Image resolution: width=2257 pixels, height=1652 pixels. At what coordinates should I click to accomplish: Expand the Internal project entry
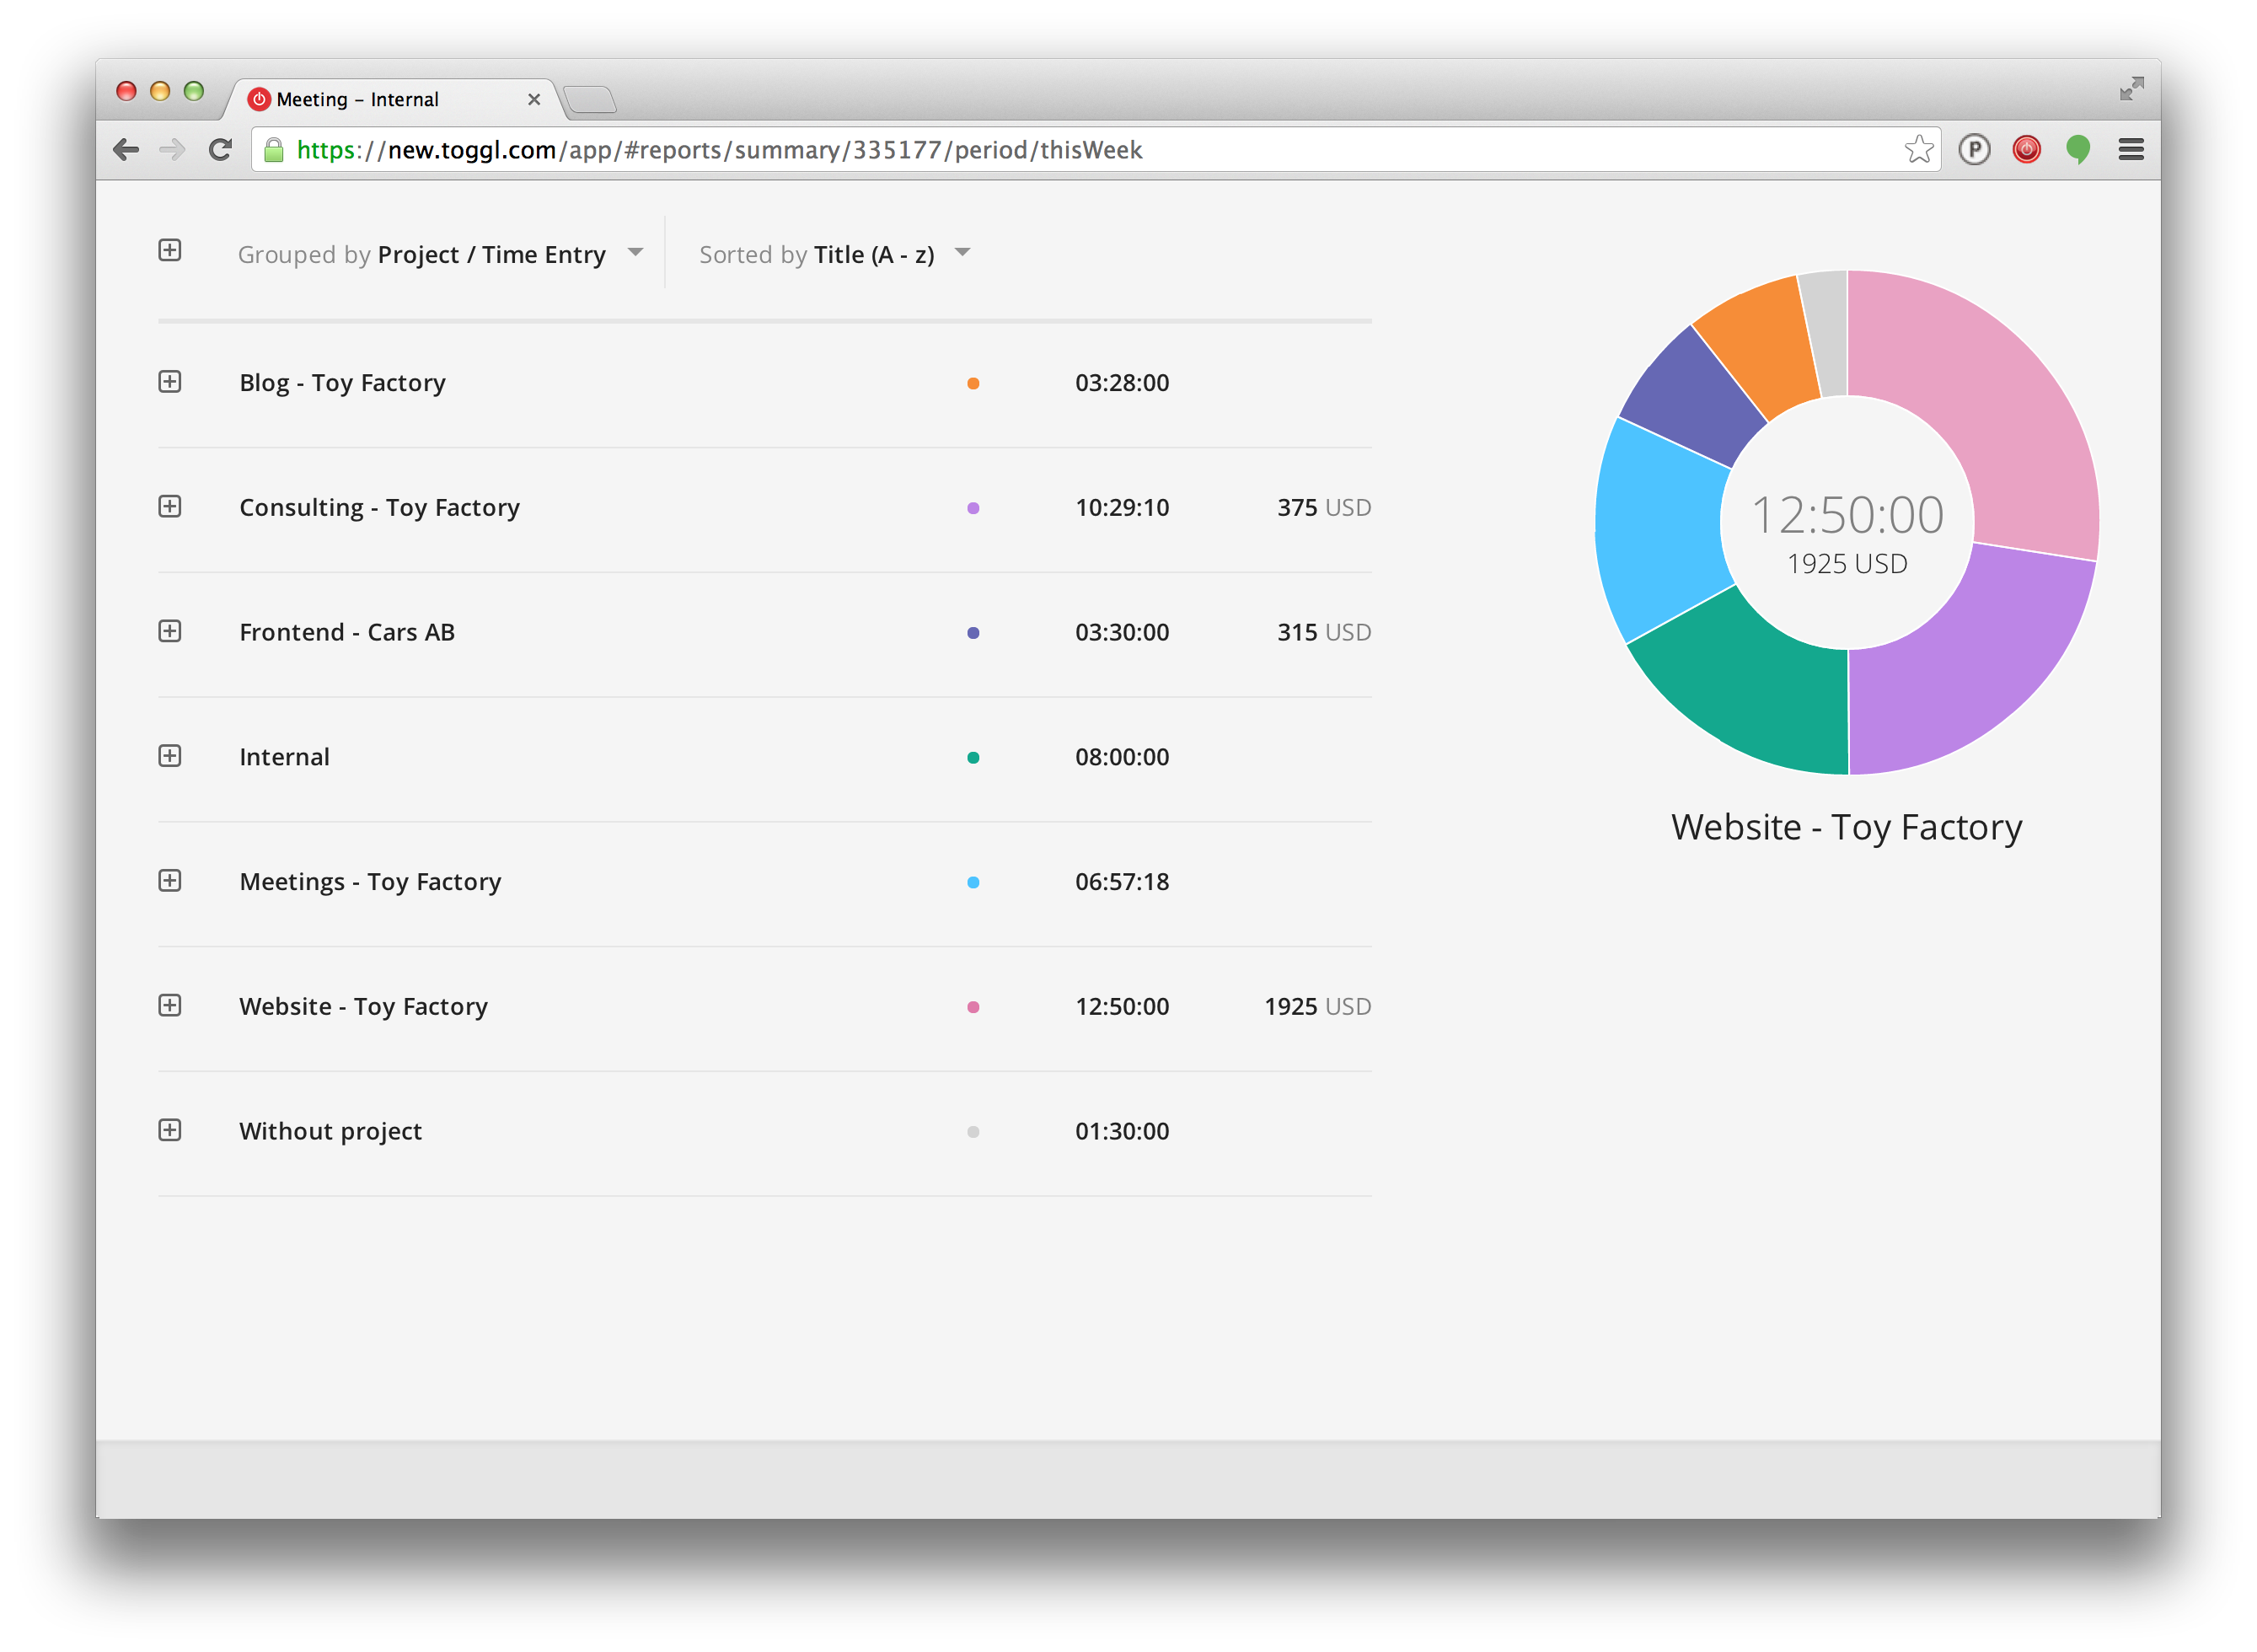tap(170, 755)
